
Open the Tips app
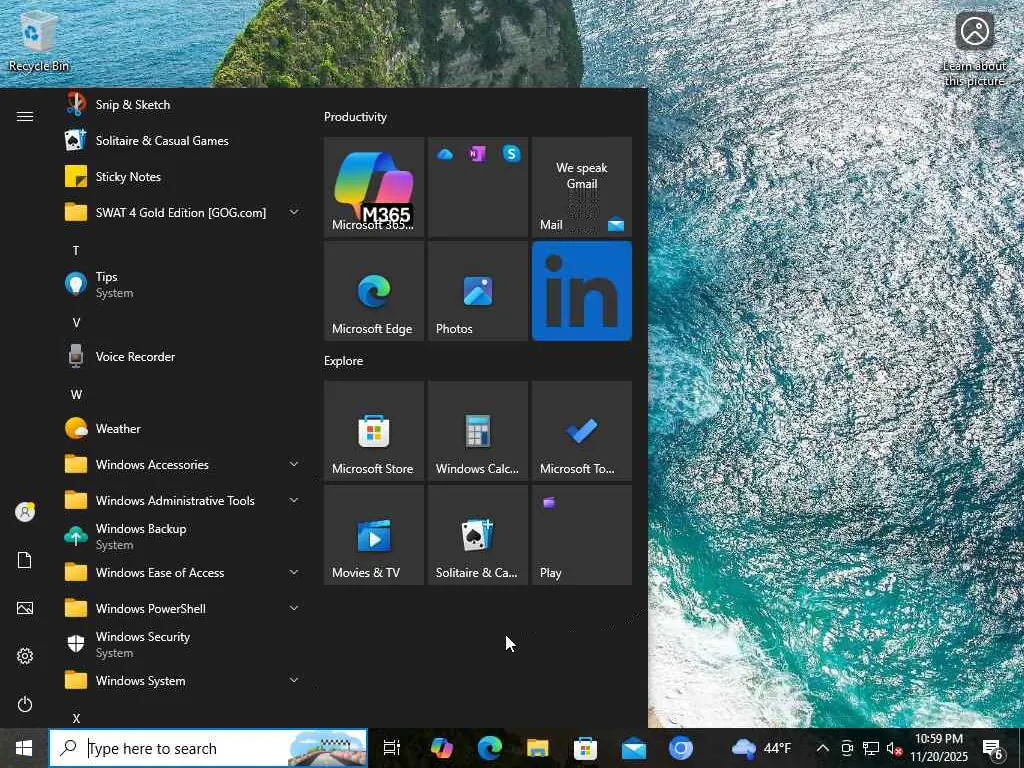(182, 285)
